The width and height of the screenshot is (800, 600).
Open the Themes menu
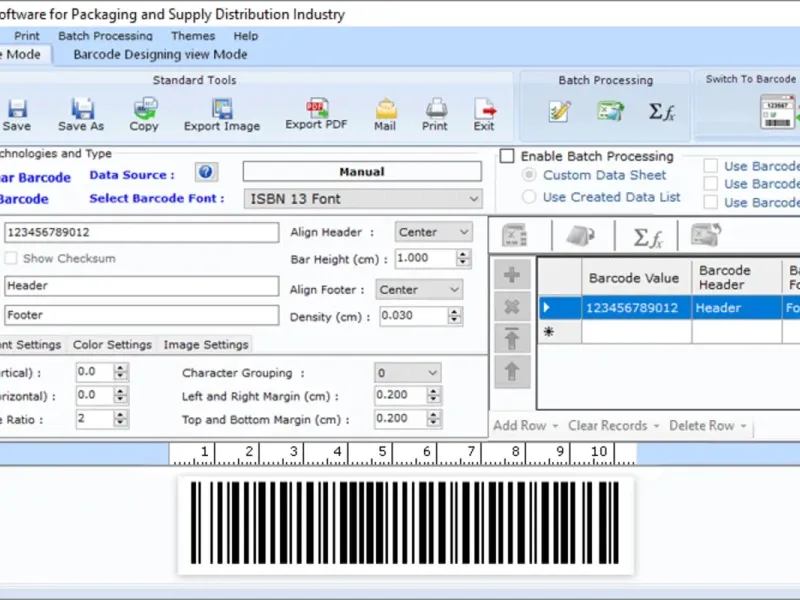pos(192,36)
